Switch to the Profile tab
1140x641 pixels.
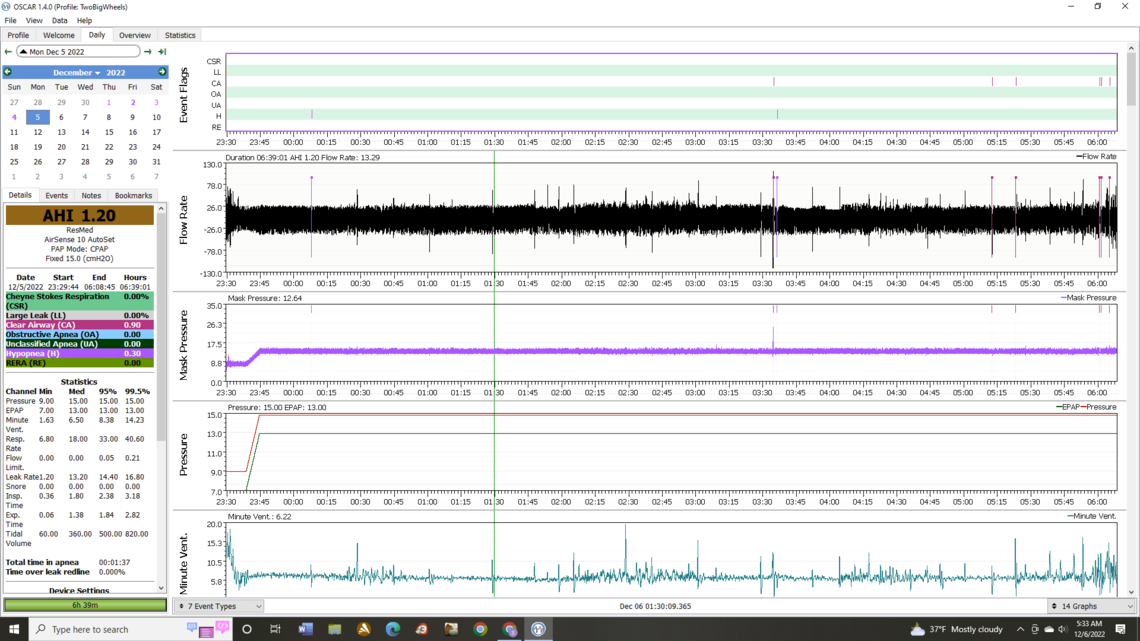tap(18, 35)
